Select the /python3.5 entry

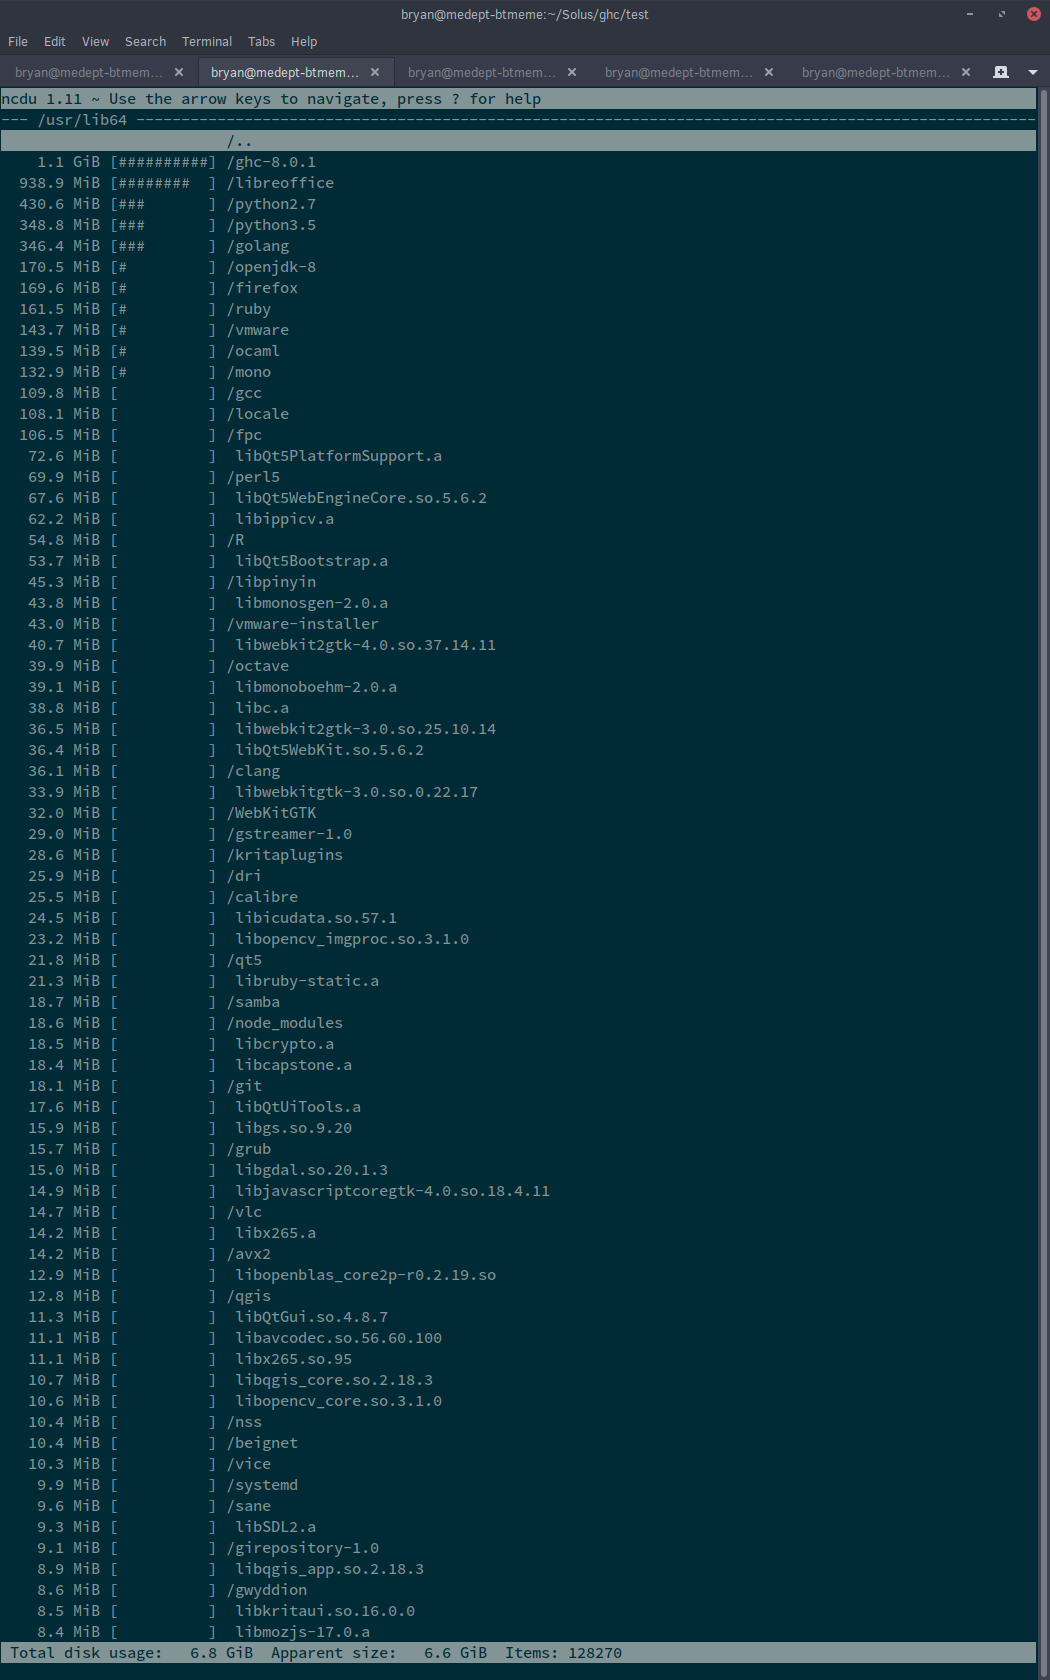518,225
